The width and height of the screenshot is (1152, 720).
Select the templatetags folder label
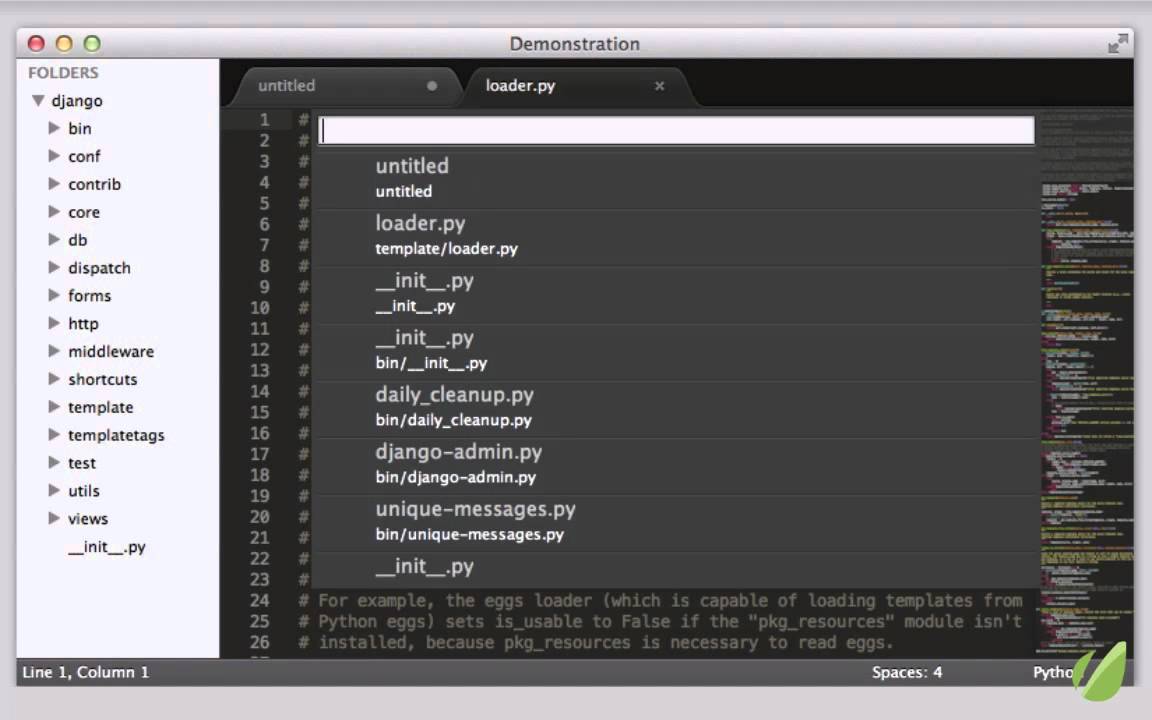click(x=116, y=436)
